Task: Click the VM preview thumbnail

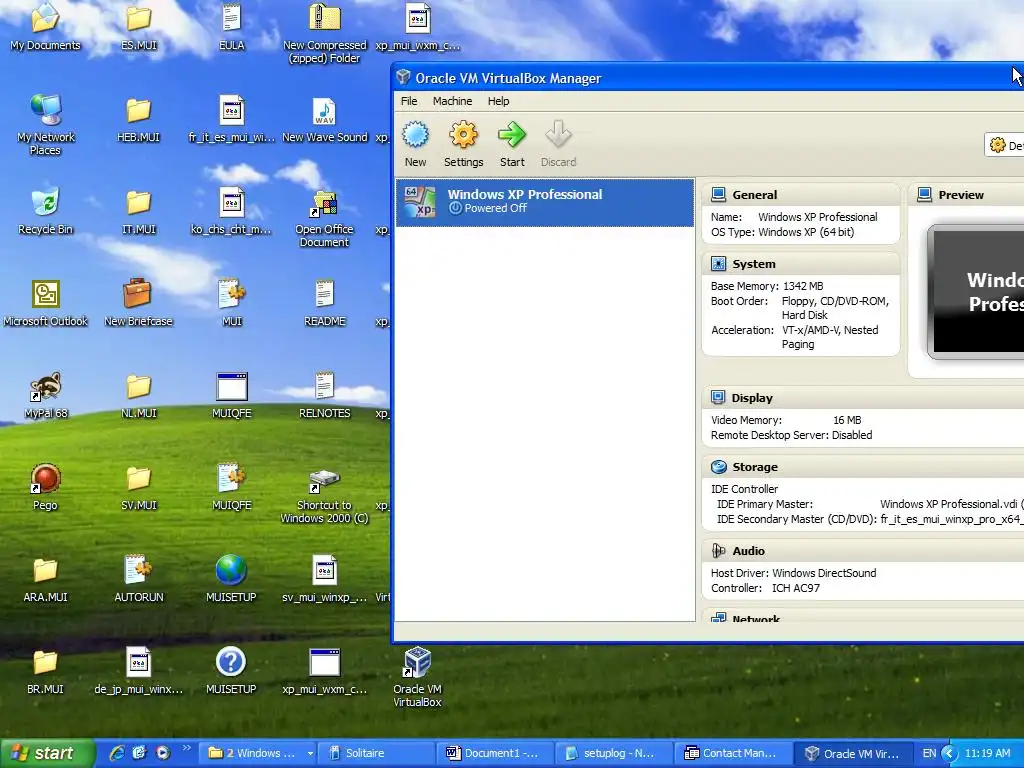Action: click(976, 292)
